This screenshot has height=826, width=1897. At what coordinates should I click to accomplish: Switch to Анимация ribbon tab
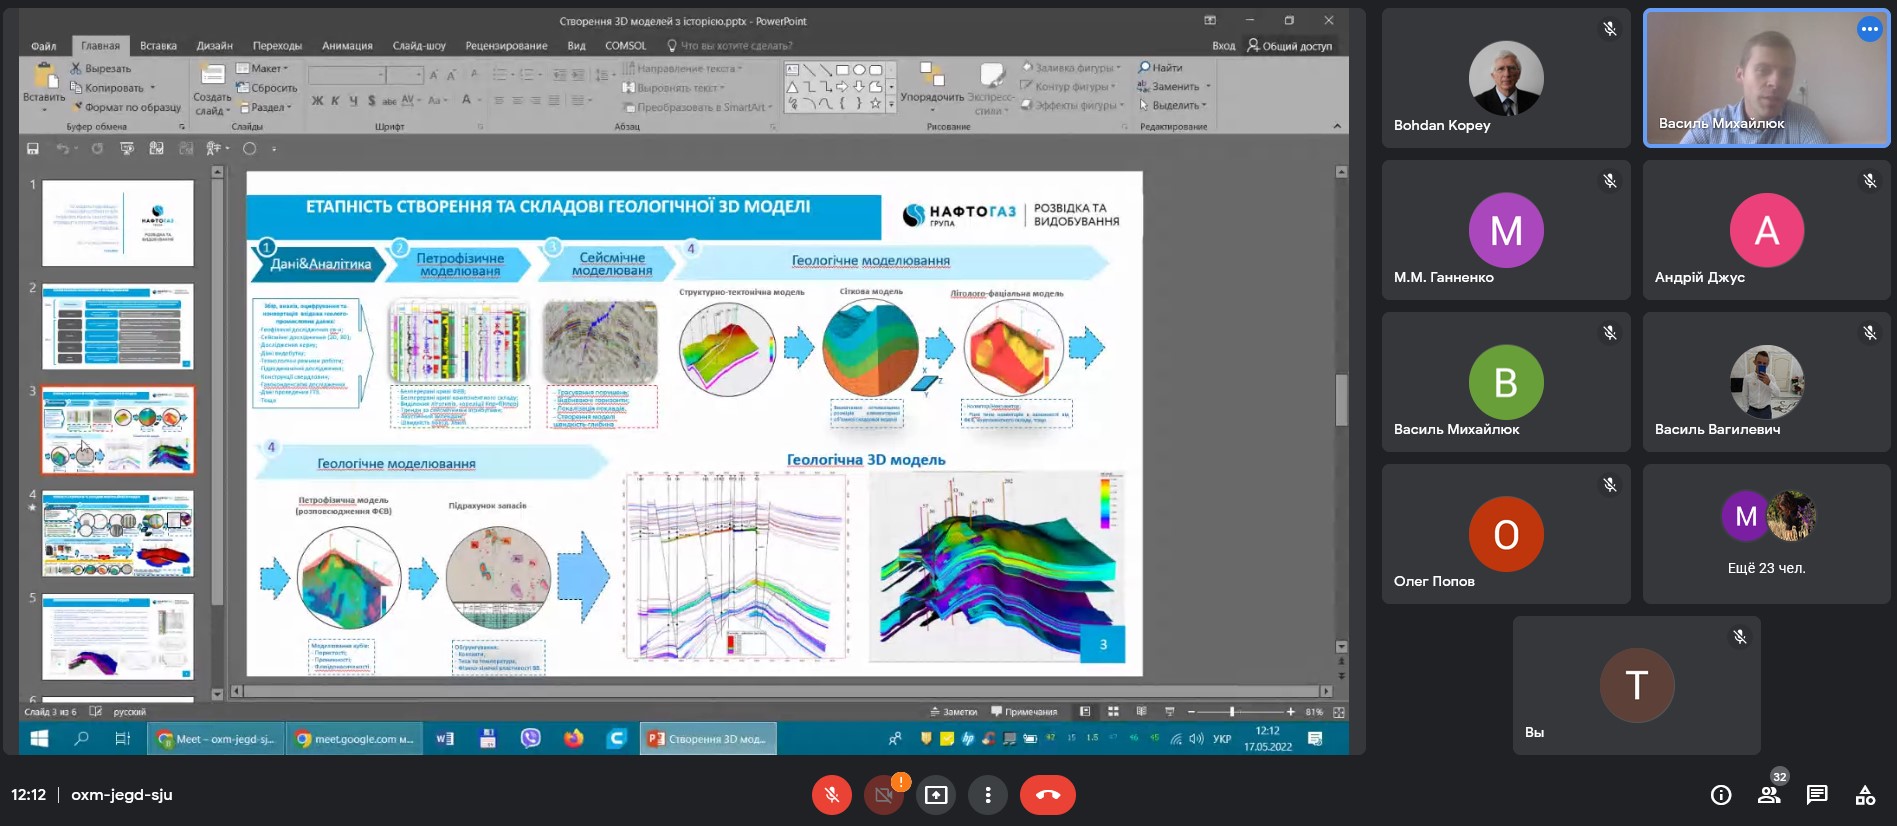(x=347, y=46)
